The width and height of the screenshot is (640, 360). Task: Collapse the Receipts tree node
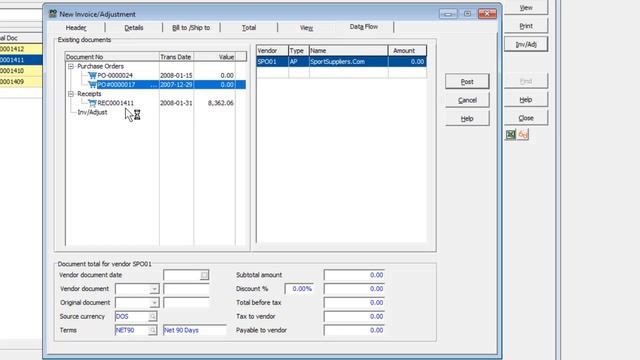(x=71, y=94)
